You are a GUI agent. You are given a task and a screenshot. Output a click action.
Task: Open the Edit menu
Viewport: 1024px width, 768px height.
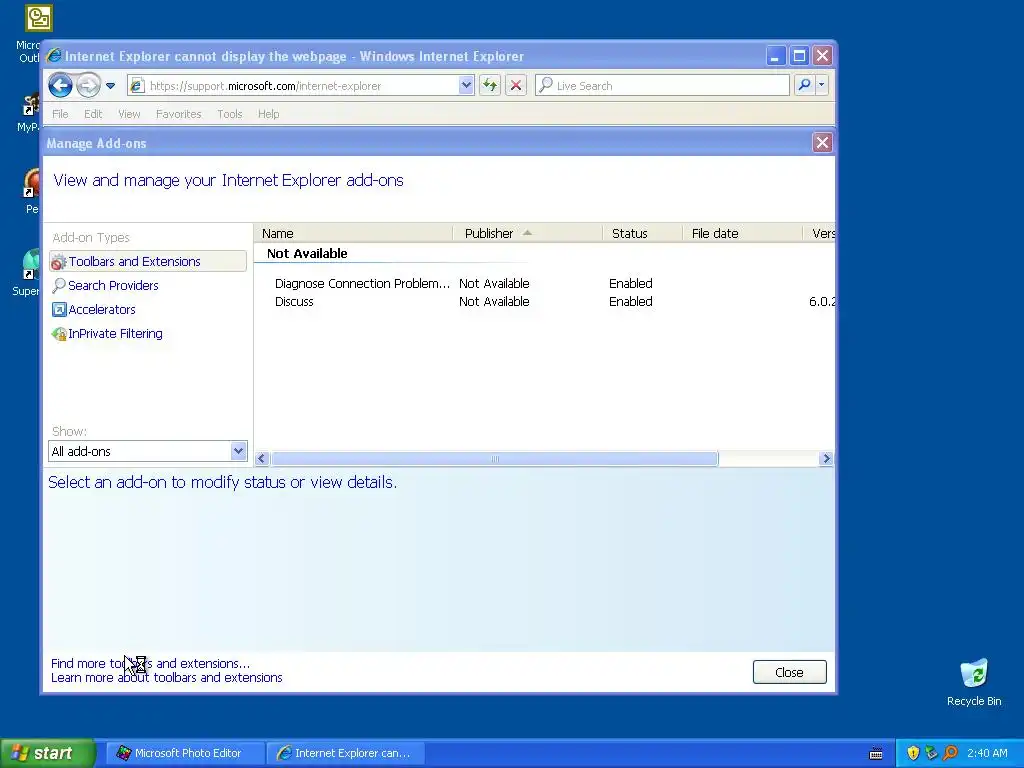tap(93, 114)
